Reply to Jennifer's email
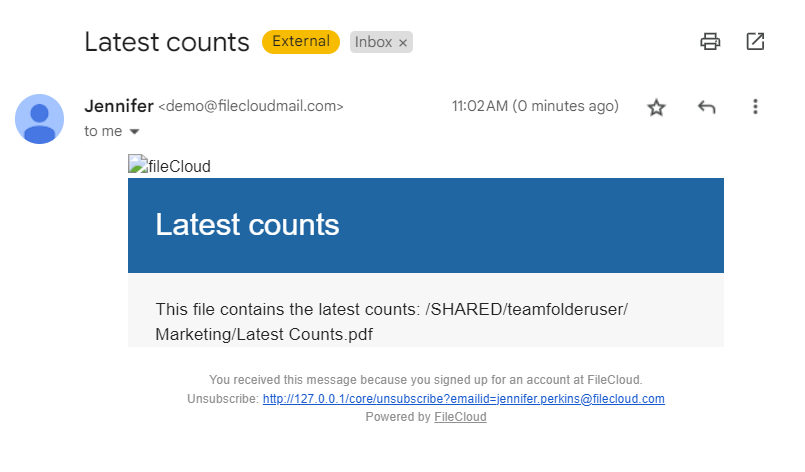The height and width of the screenshot is (472, 805). click(x=707, y=107)
